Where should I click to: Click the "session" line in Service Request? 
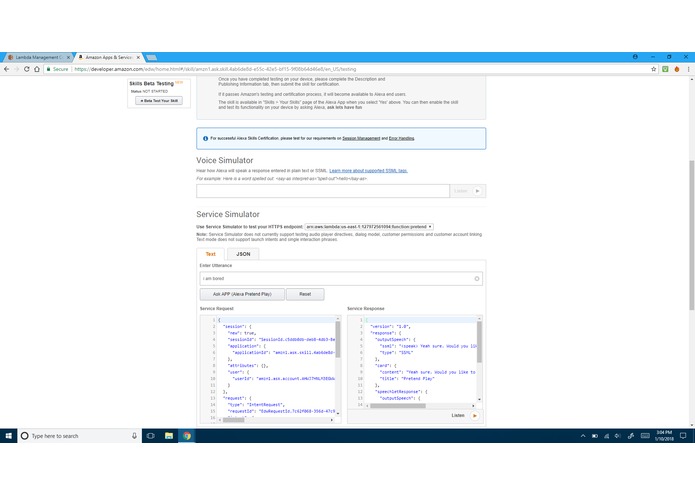pyautogui.click(x=237, y=327)
